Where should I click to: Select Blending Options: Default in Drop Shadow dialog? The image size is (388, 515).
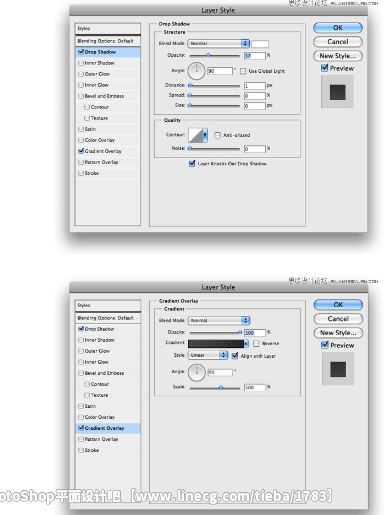click(x=108, y=41)
